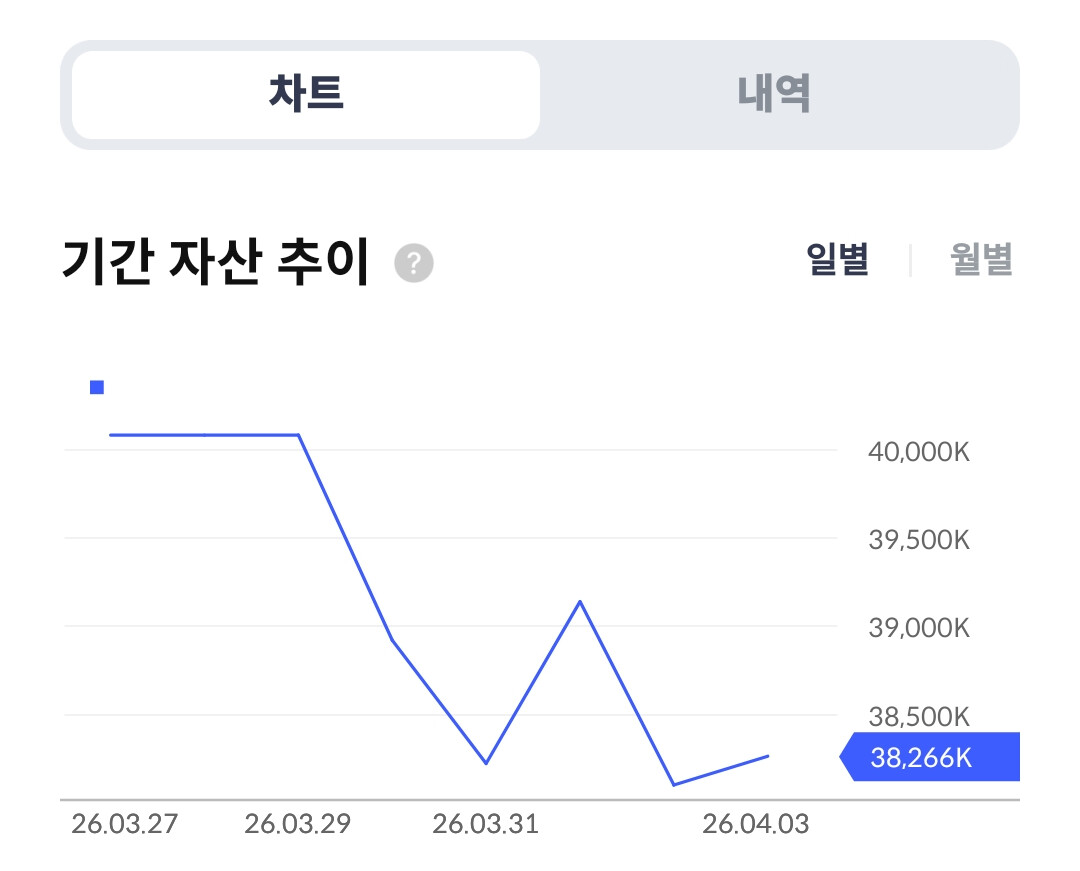Screen dimensions: 1080x871
Task: Click the chart line's final endpoint
Action: coord(768,756)
